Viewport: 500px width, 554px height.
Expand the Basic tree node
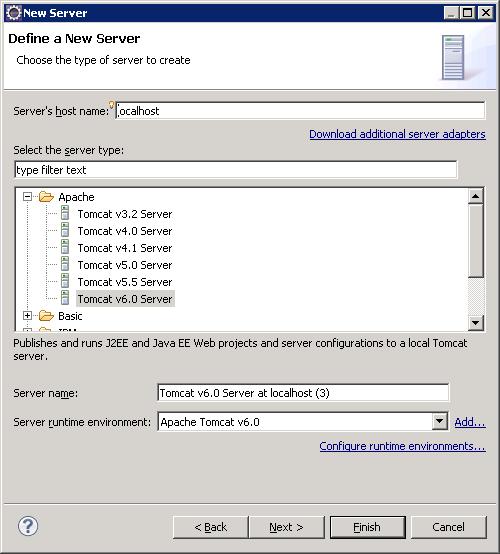tap(28, 315)
